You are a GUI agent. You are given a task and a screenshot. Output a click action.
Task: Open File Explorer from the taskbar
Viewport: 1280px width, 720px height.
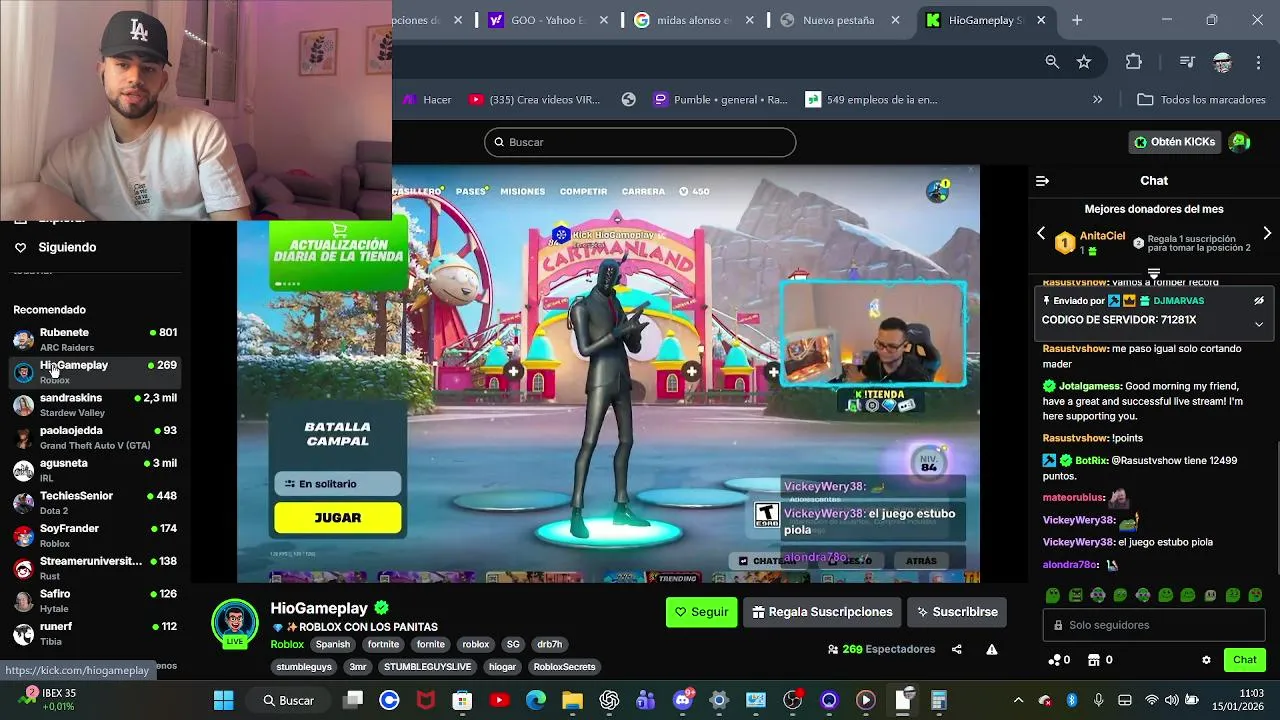(572, 700)
